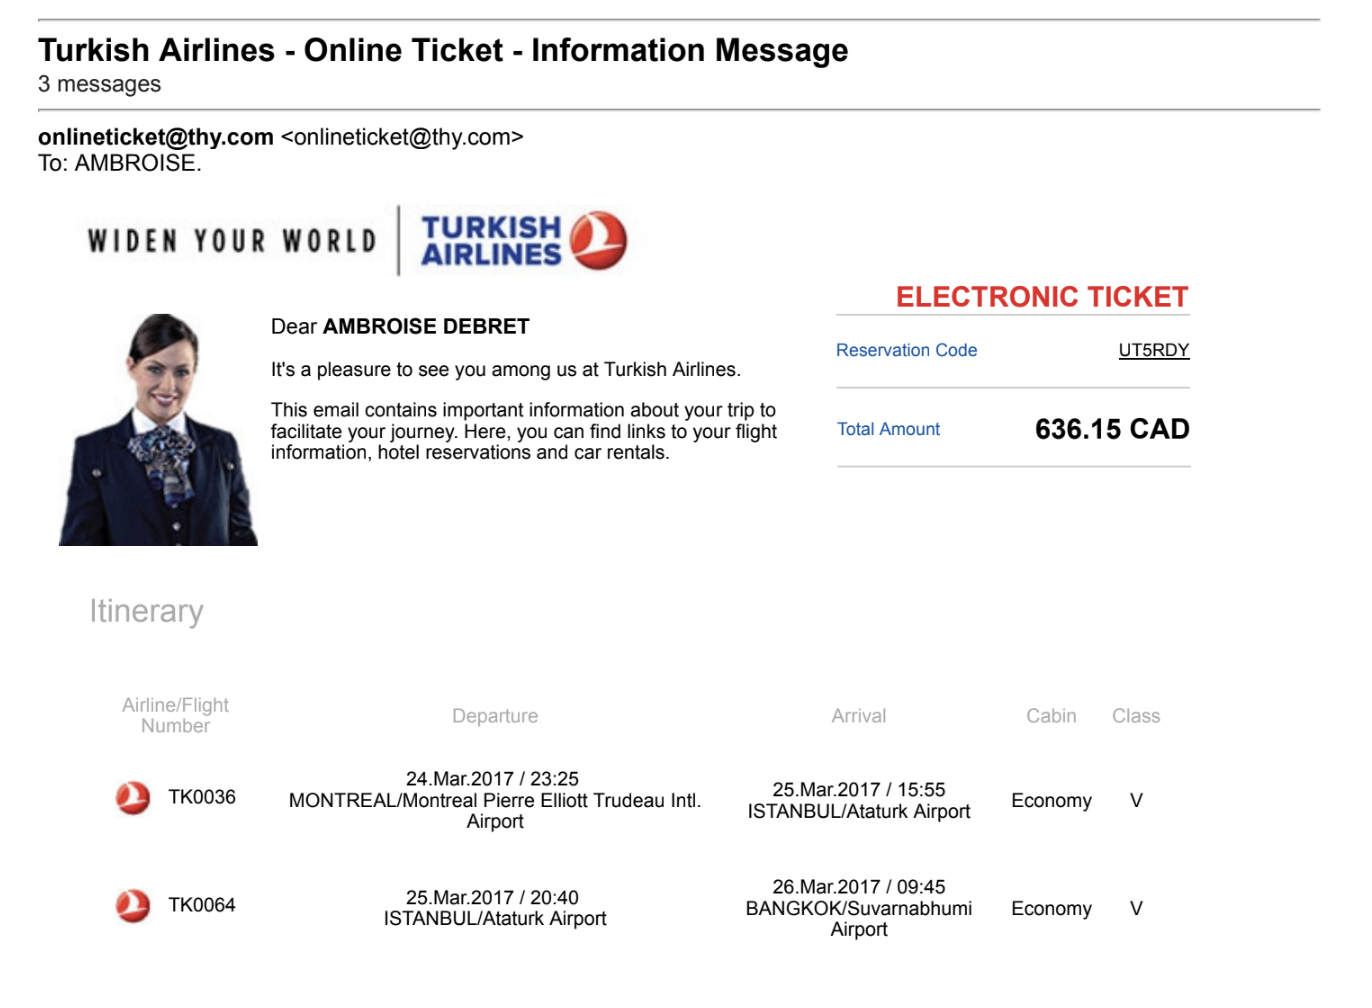Select the 636.15 CAD total amount

tap(1111, 429)
